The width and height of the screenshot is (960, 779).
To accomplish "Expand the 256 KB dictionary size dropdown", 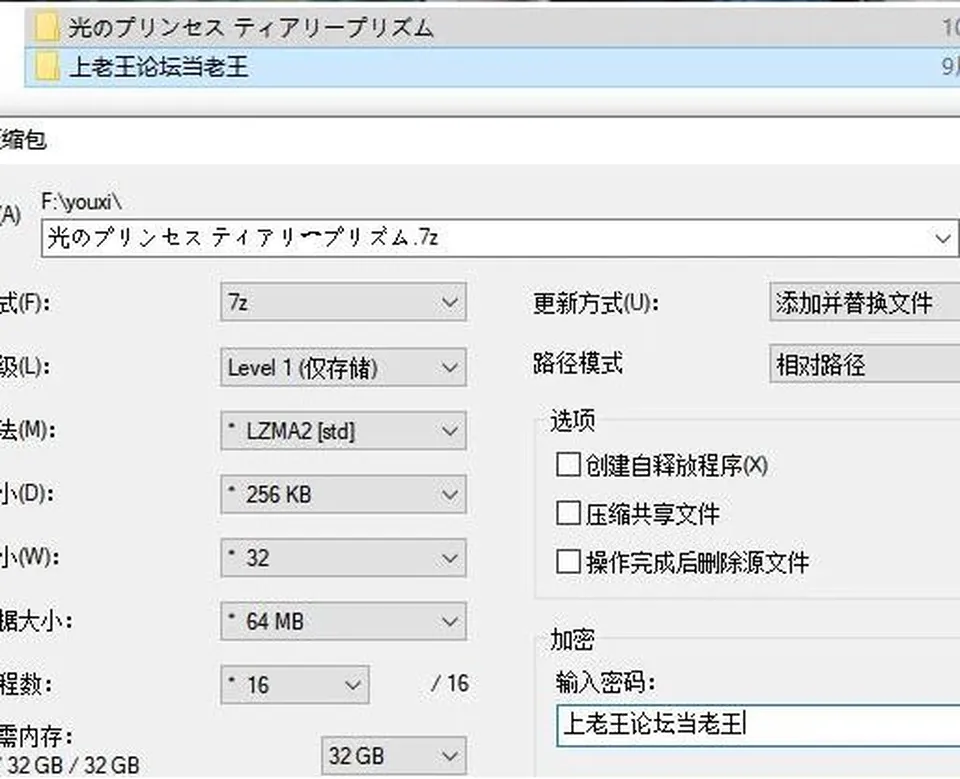I will (343, 495).
